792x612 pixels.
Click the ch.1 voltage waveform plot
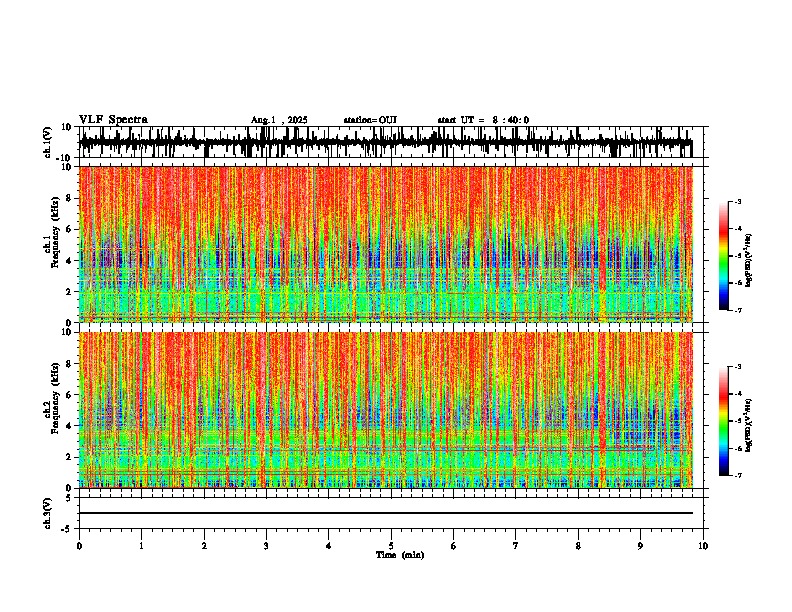point(390,142)
